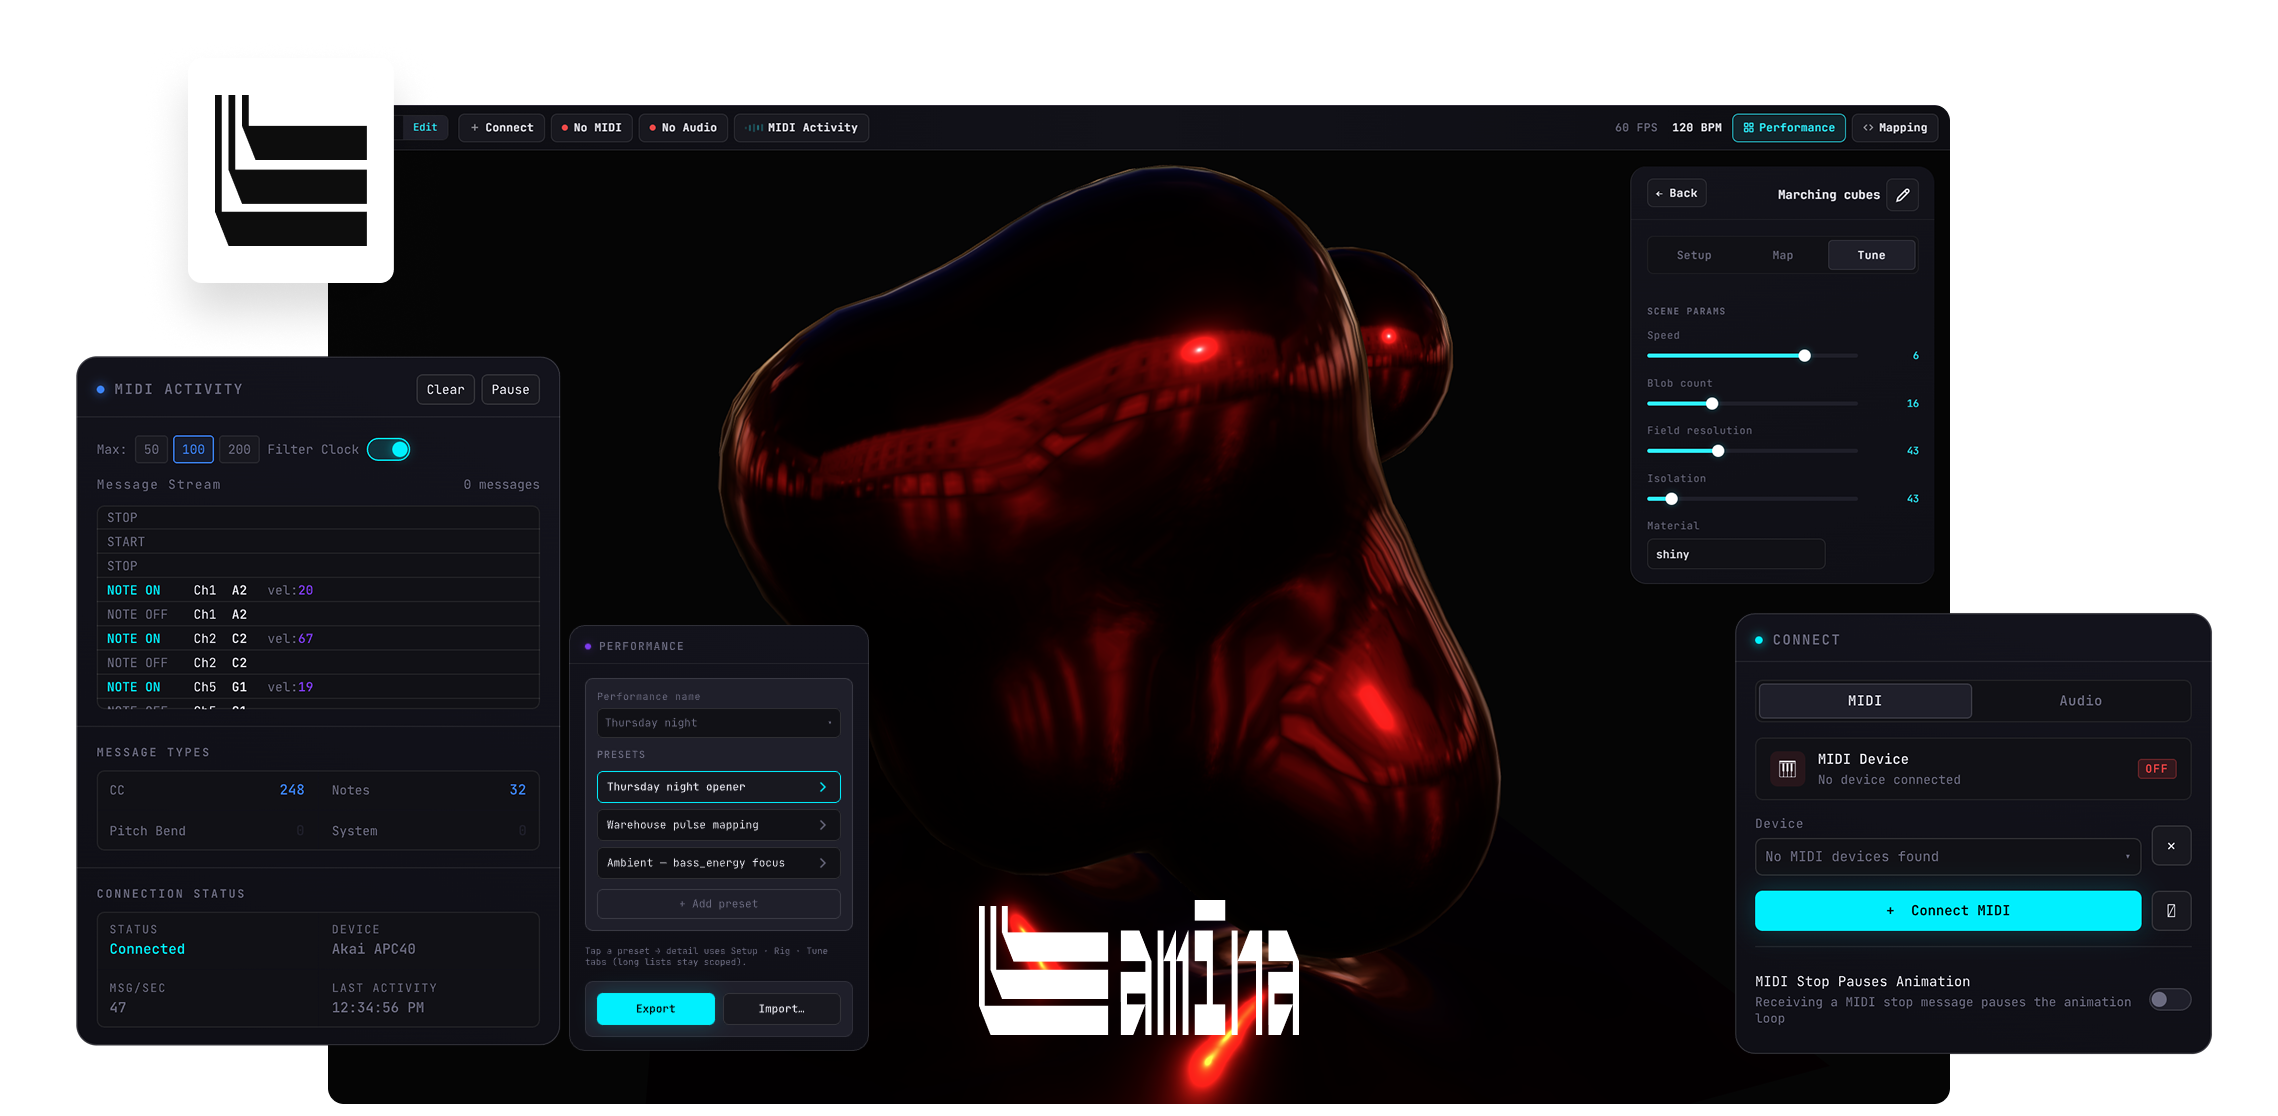Screen dimensions: 2278x1116
Task: Click the MIDI Activity waveform button in toolbar
Action: pyautogui.click(x=801, y=128)
